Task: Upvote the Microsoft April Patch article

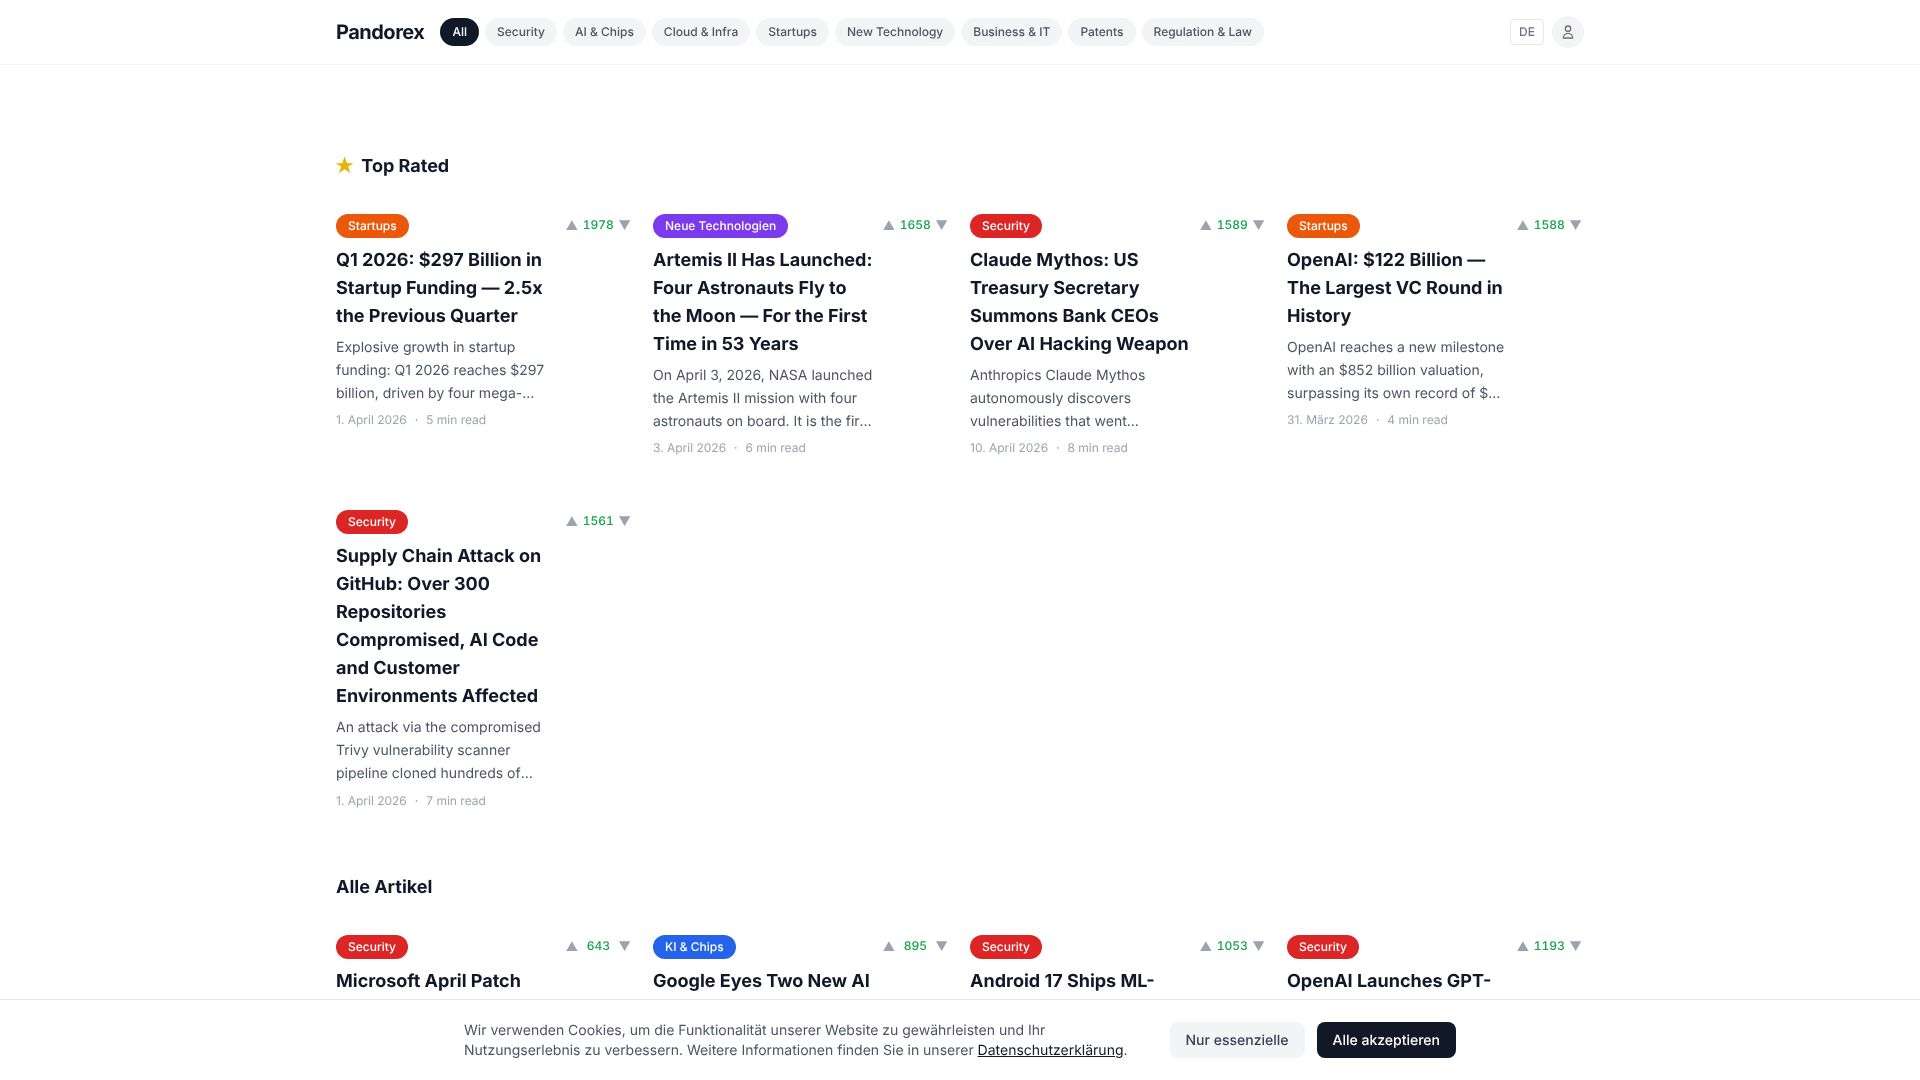Action: [572, 946]
